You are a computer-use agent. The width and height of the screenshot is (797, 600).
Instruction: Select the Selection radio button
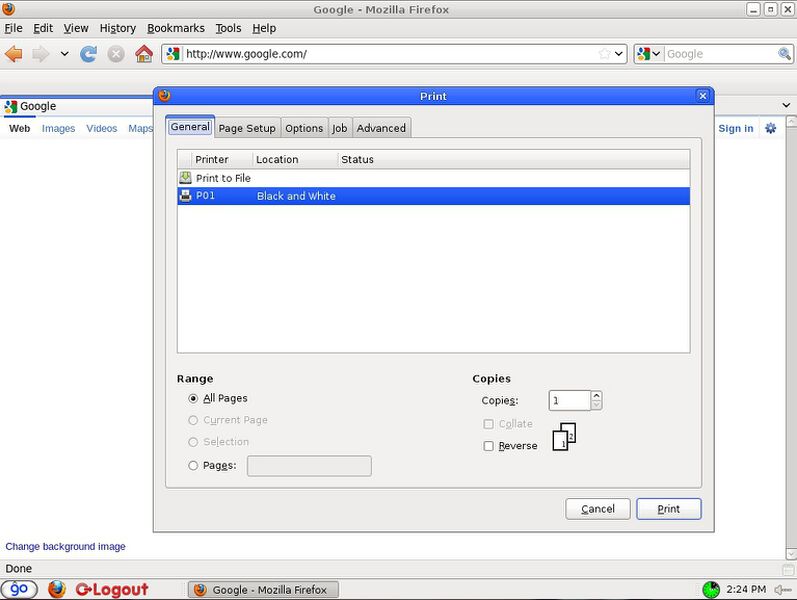click(193, 442)
